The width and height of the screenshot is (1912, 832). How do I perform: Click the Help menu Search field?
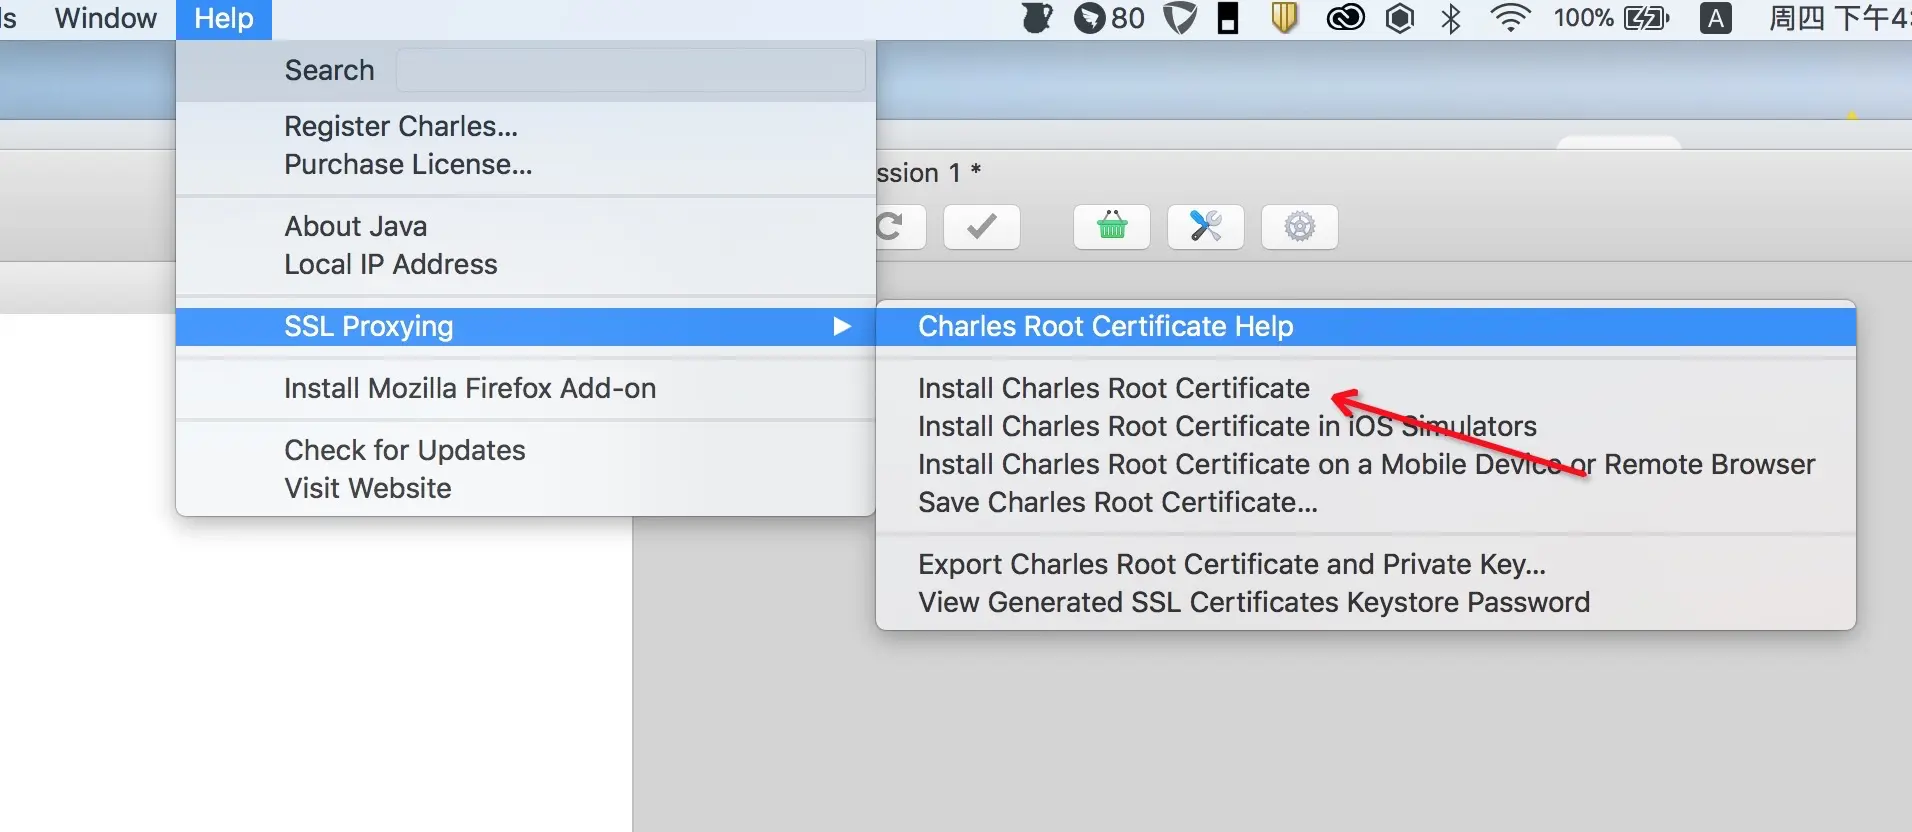pos(630,71)
